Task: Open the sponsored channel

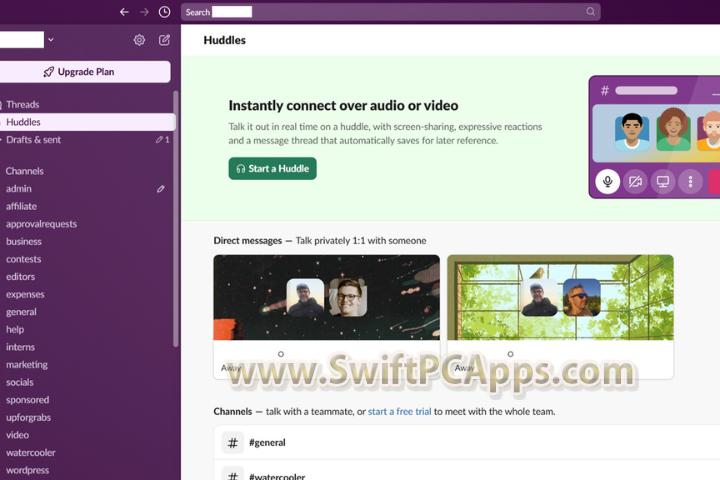Action: click(x=28, y=400)
